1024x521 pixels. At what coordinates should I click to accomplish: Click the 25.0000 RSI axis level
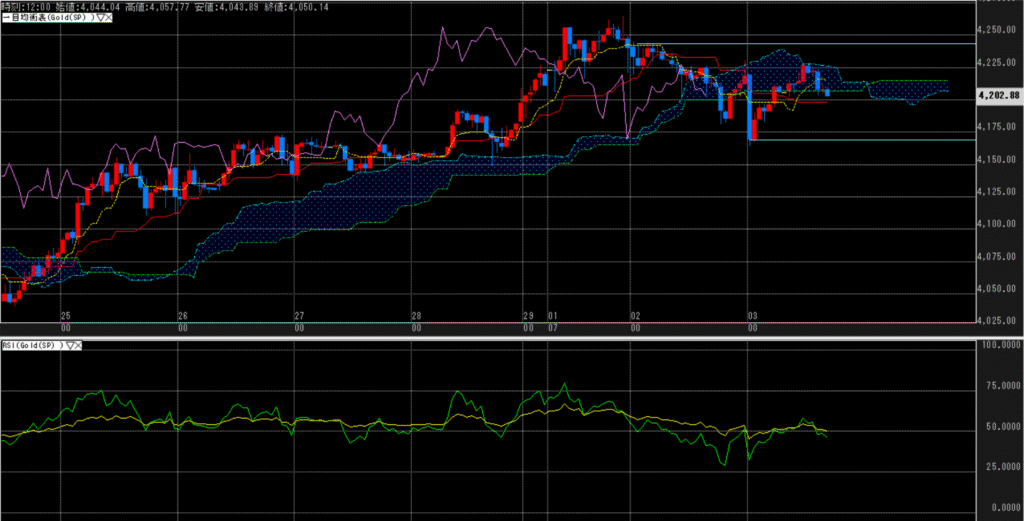point(1000,466)
